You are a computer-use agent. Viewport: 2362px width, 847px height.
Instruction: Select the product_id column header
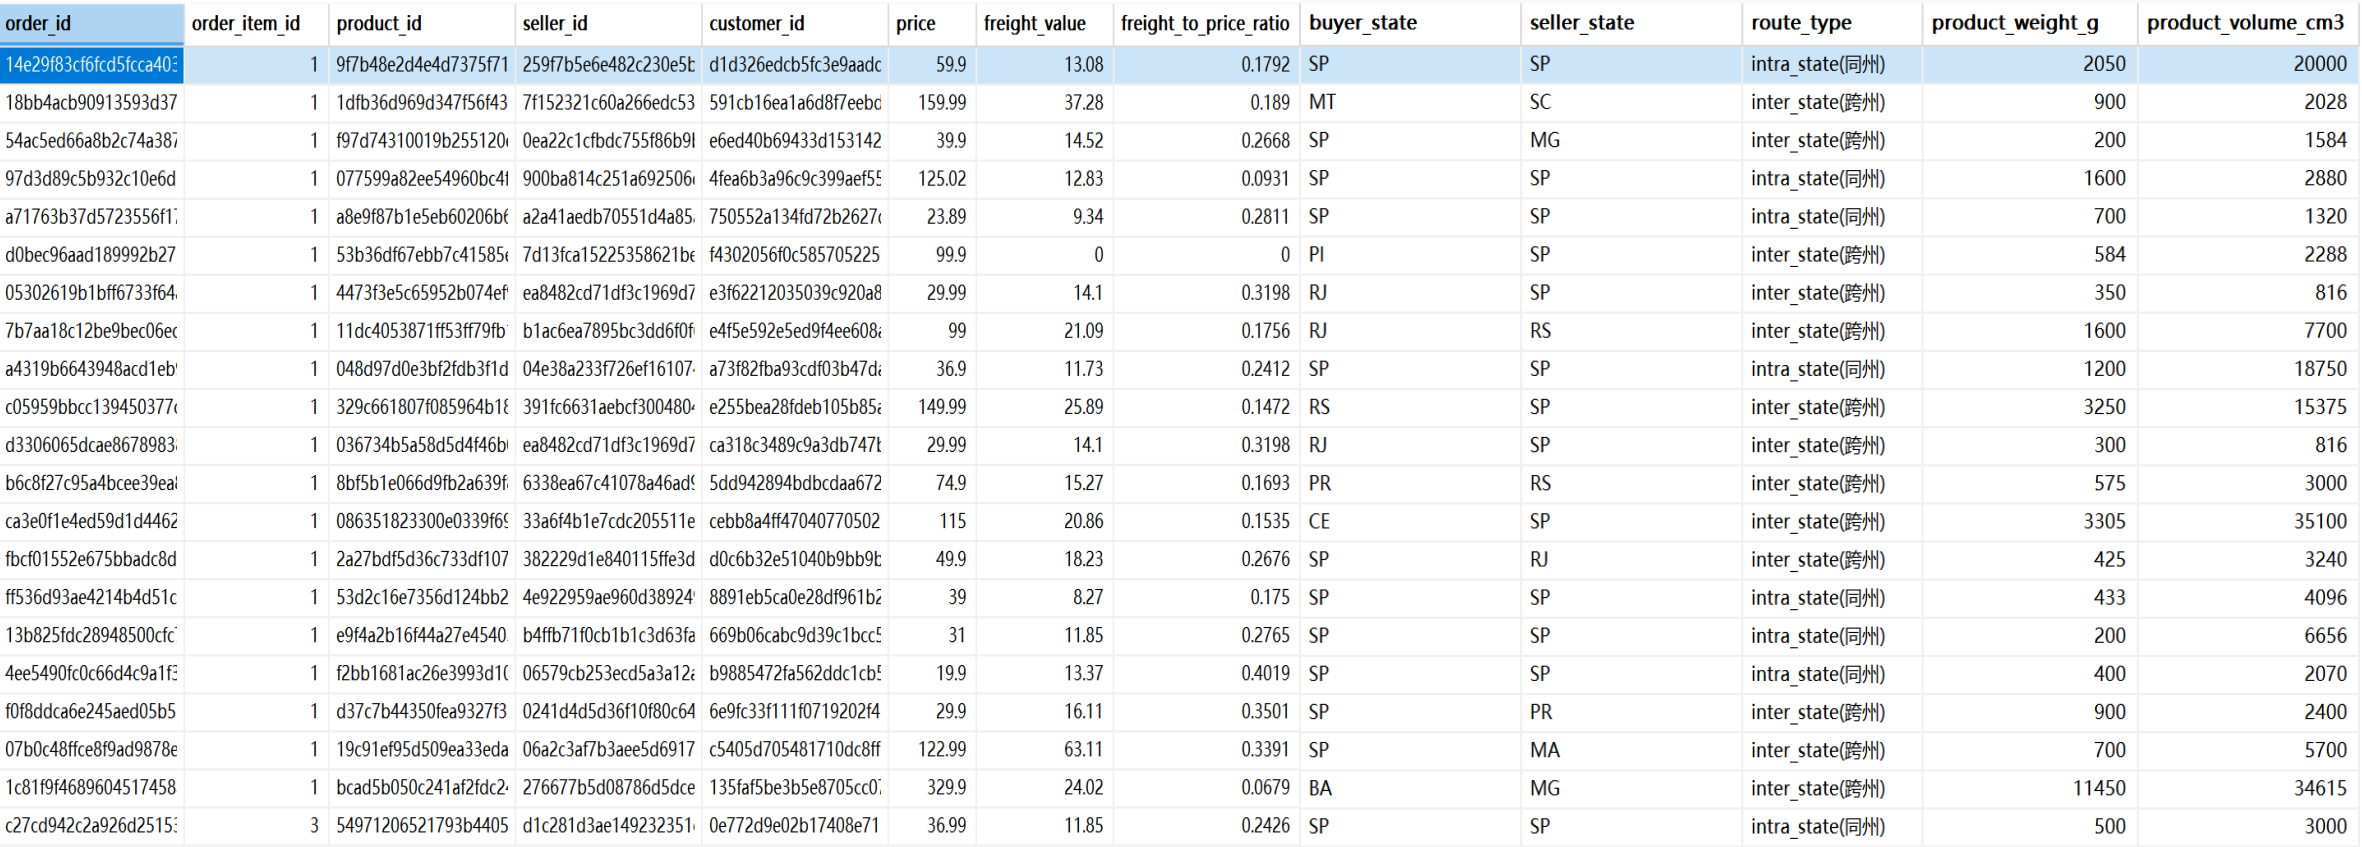421,23
